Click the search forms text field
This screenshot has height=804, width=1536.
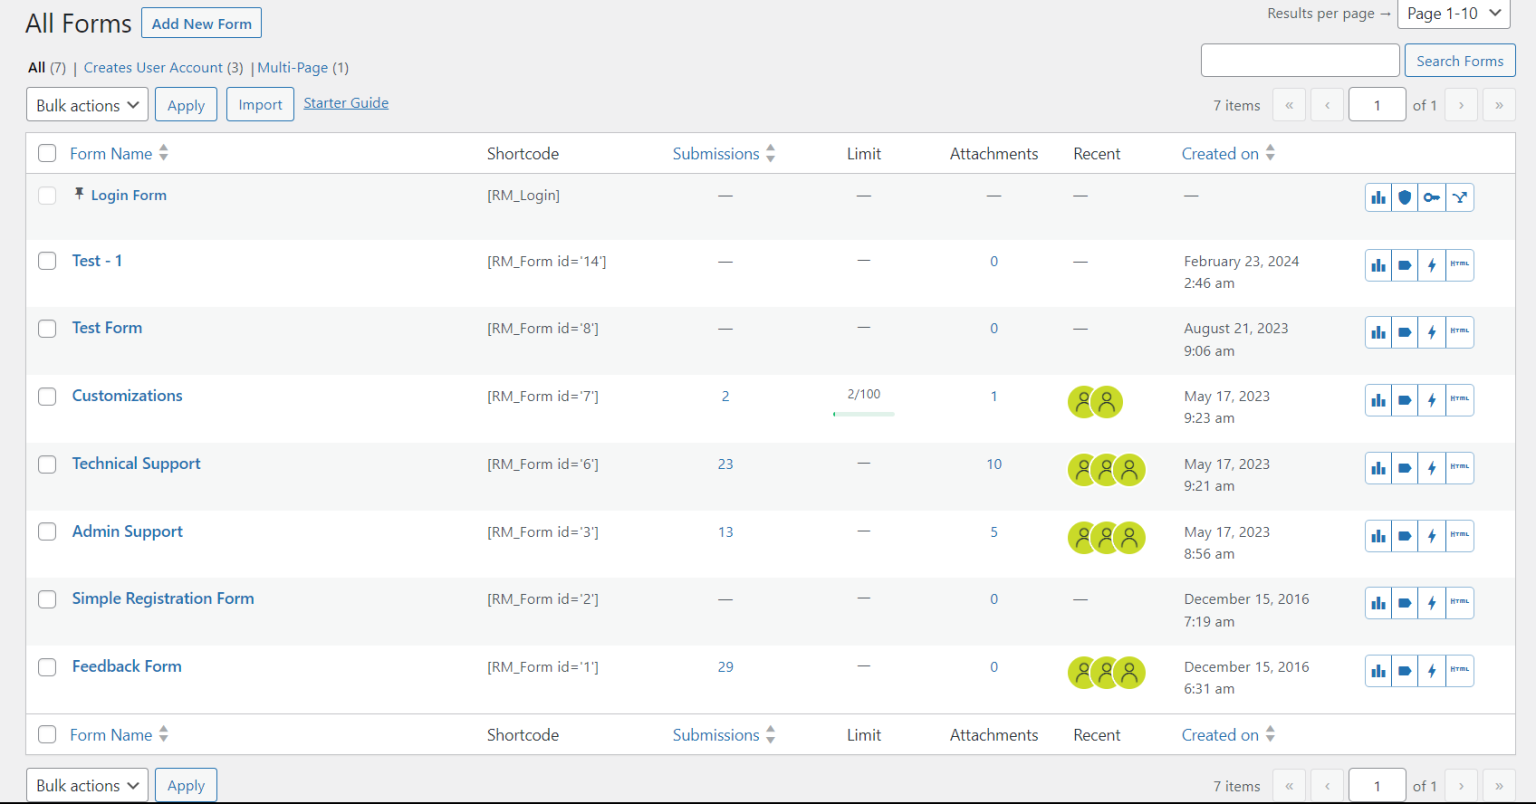coord(1299,61)
